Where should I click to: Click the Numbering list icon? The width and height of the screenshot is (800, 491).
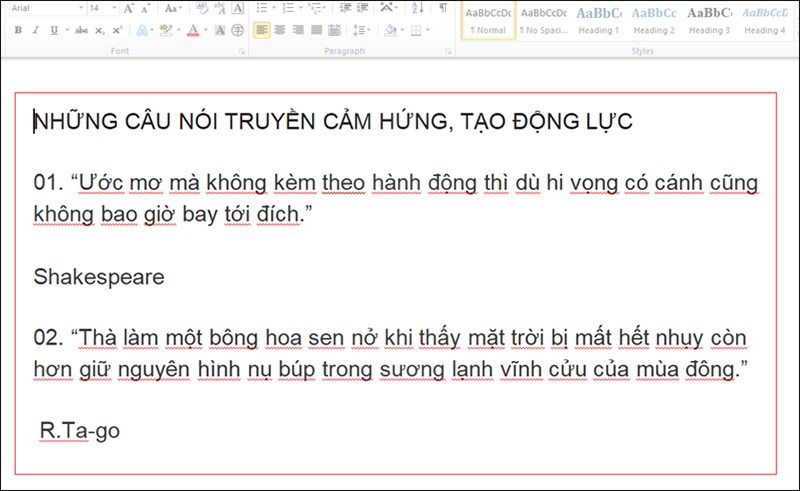pos(288,8)
